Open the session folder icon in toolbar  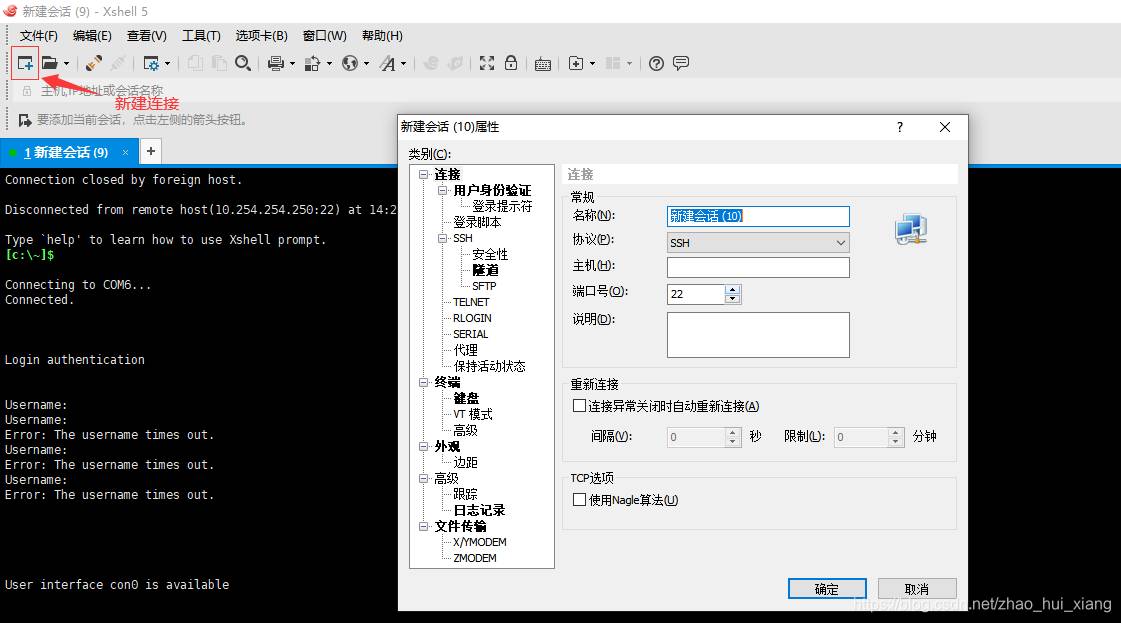coord(49,64)
